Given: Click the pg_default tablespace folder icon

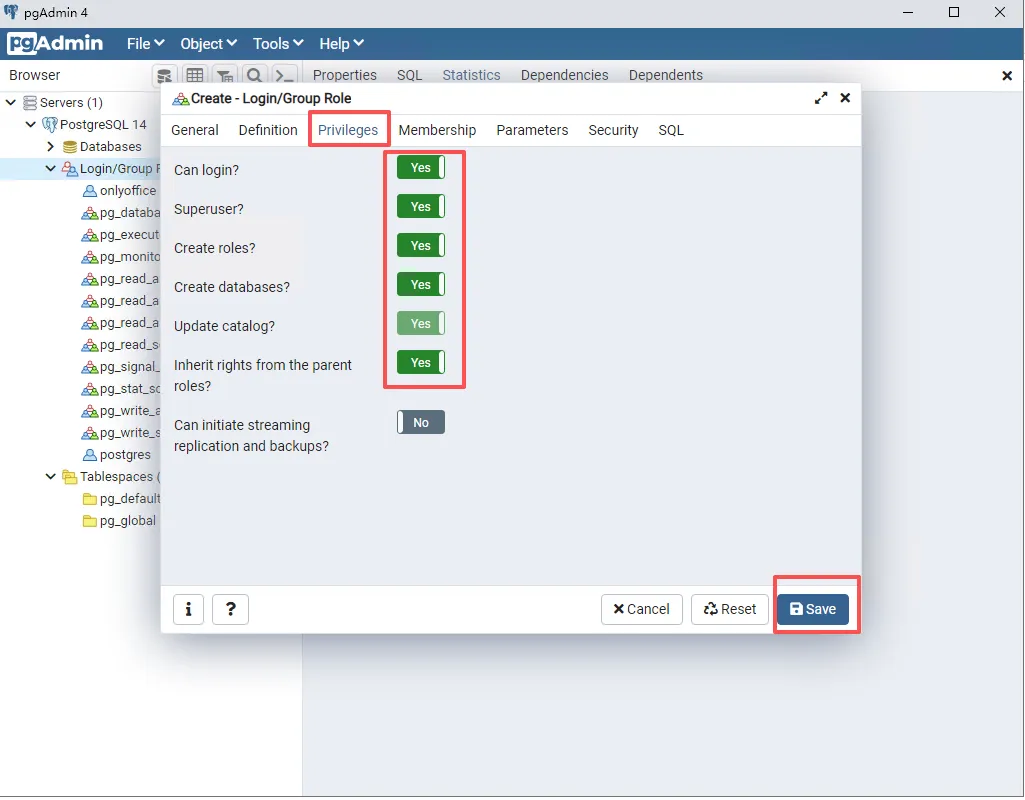Looking at the screenshot, I should point(90,499).
